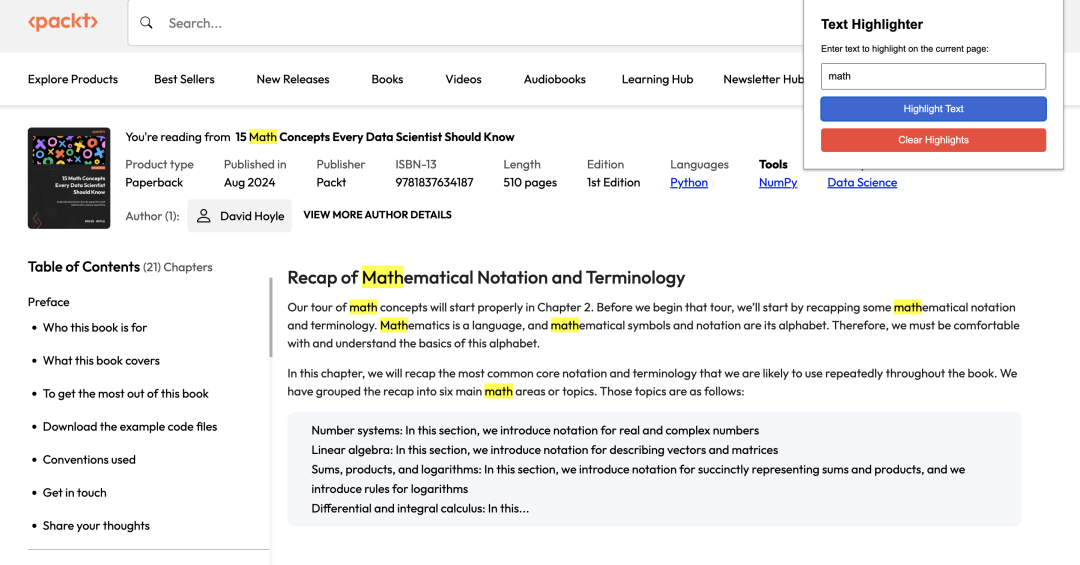Image resolution: width=1080 pixels, height=565 pixels.
Task: Follow the NumPy tools link
Action: point(778,183)
